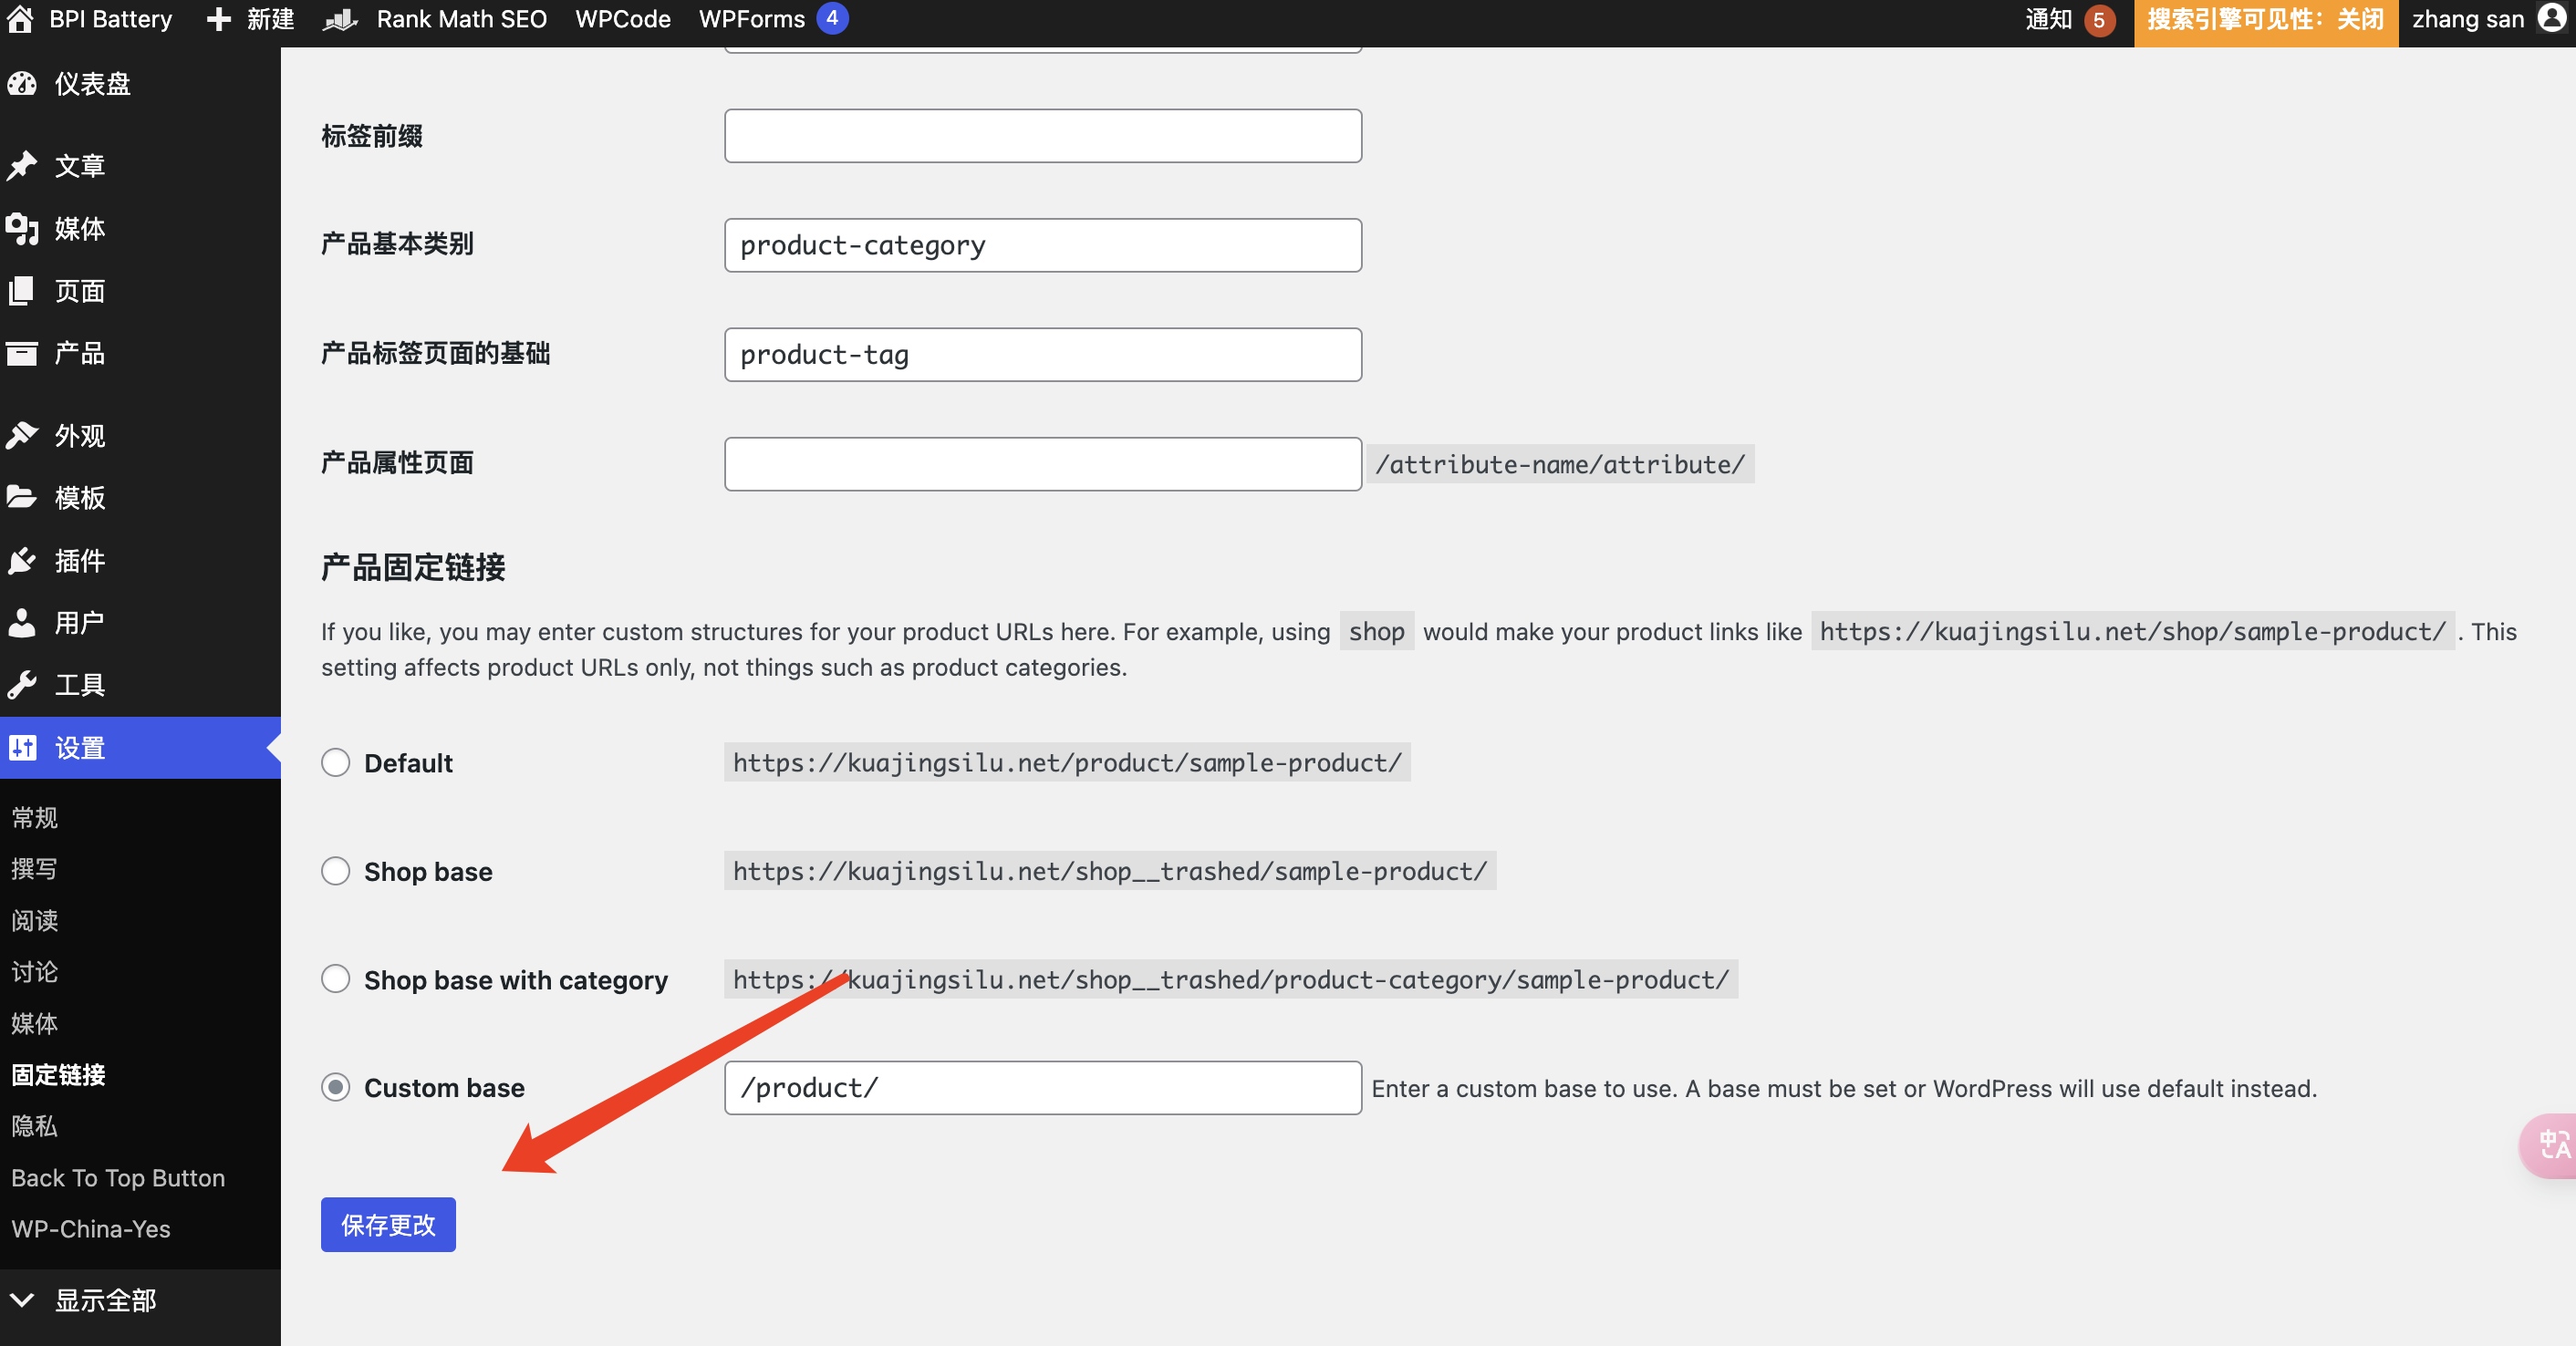
Task: Select the Default permalink radio button
Action: [x=336, y=763]
